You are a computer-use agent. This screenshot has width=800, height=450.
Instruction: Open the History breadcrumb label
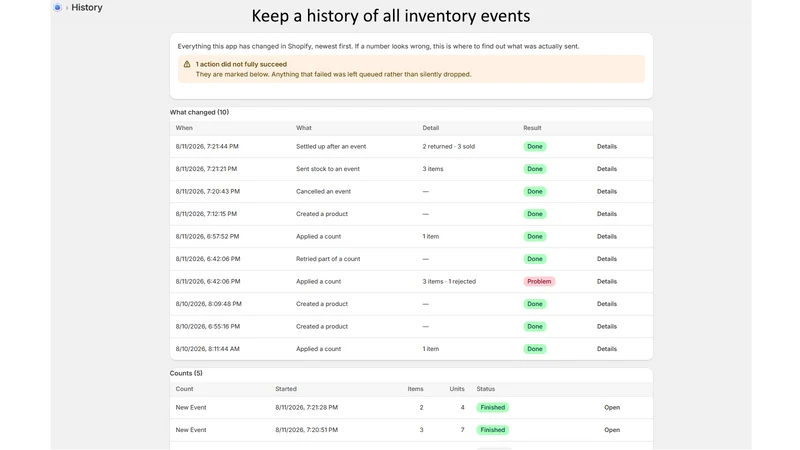point(87,7)
